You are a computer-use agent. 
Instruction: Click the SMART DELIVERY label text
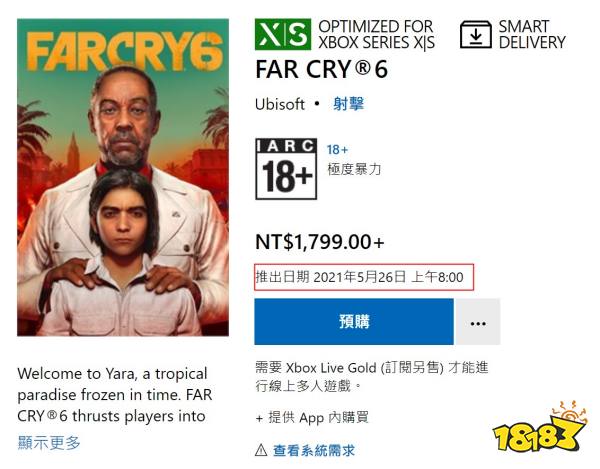(532, 34)
